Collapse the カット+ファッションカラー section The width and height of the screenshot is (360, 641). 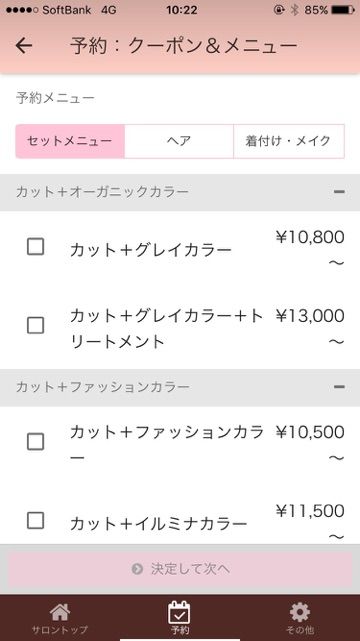click(339, 387)
